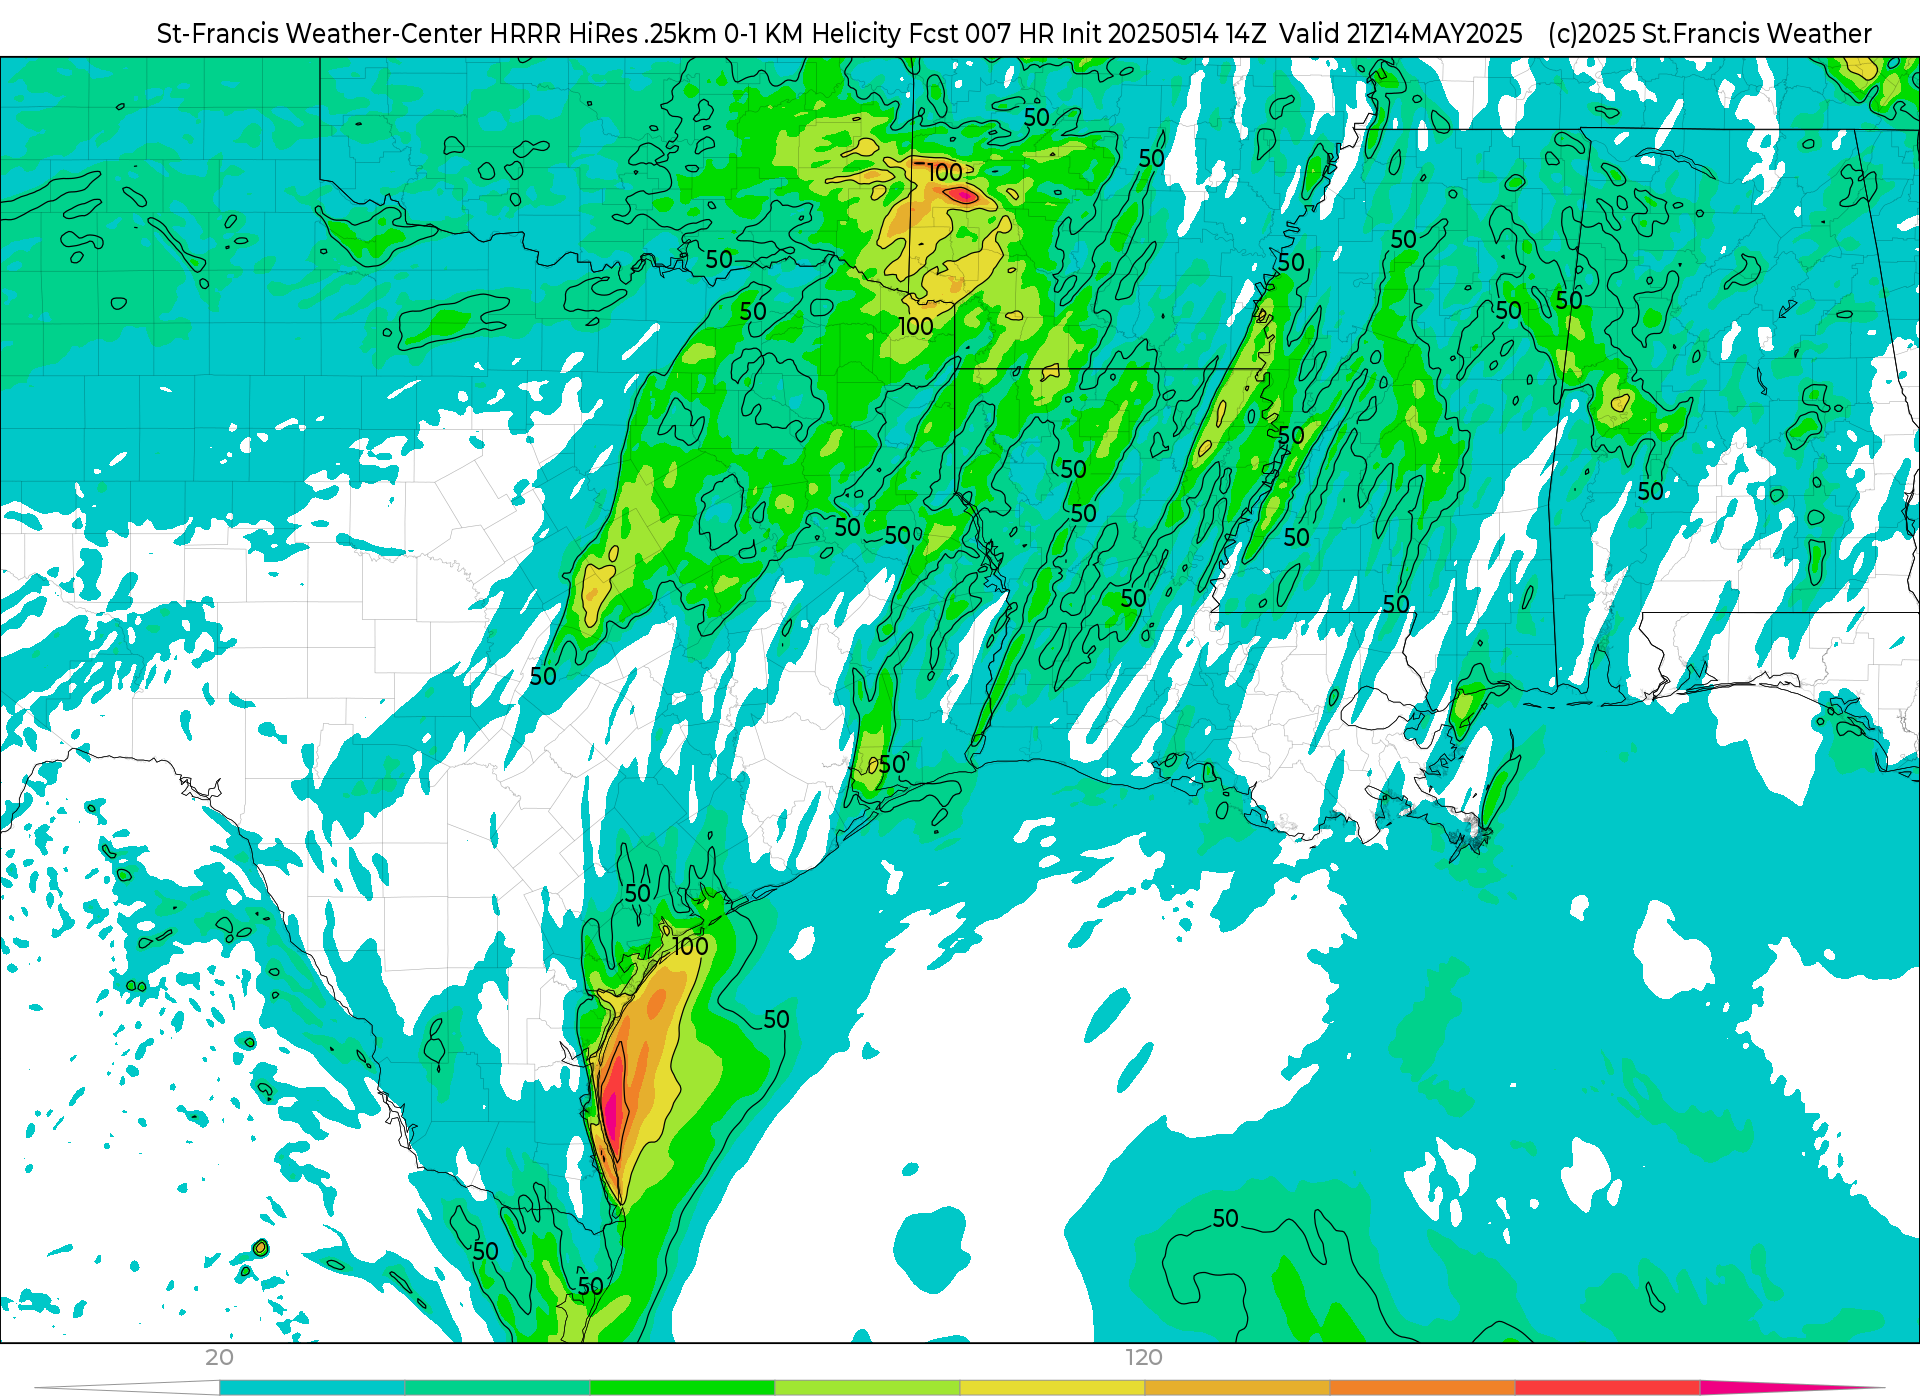Click '(c)2025 St.Francis Weather' copyright text

[1709, 34]
